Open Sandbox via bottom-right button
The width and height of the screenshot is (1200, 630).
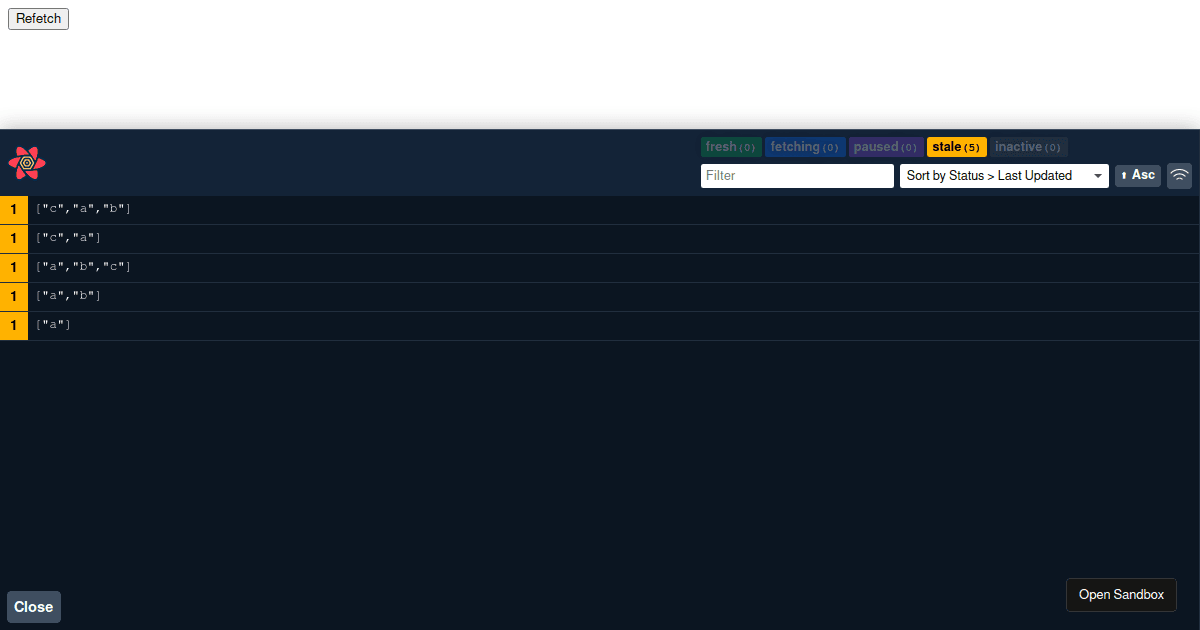click(x=1121, y=594)
